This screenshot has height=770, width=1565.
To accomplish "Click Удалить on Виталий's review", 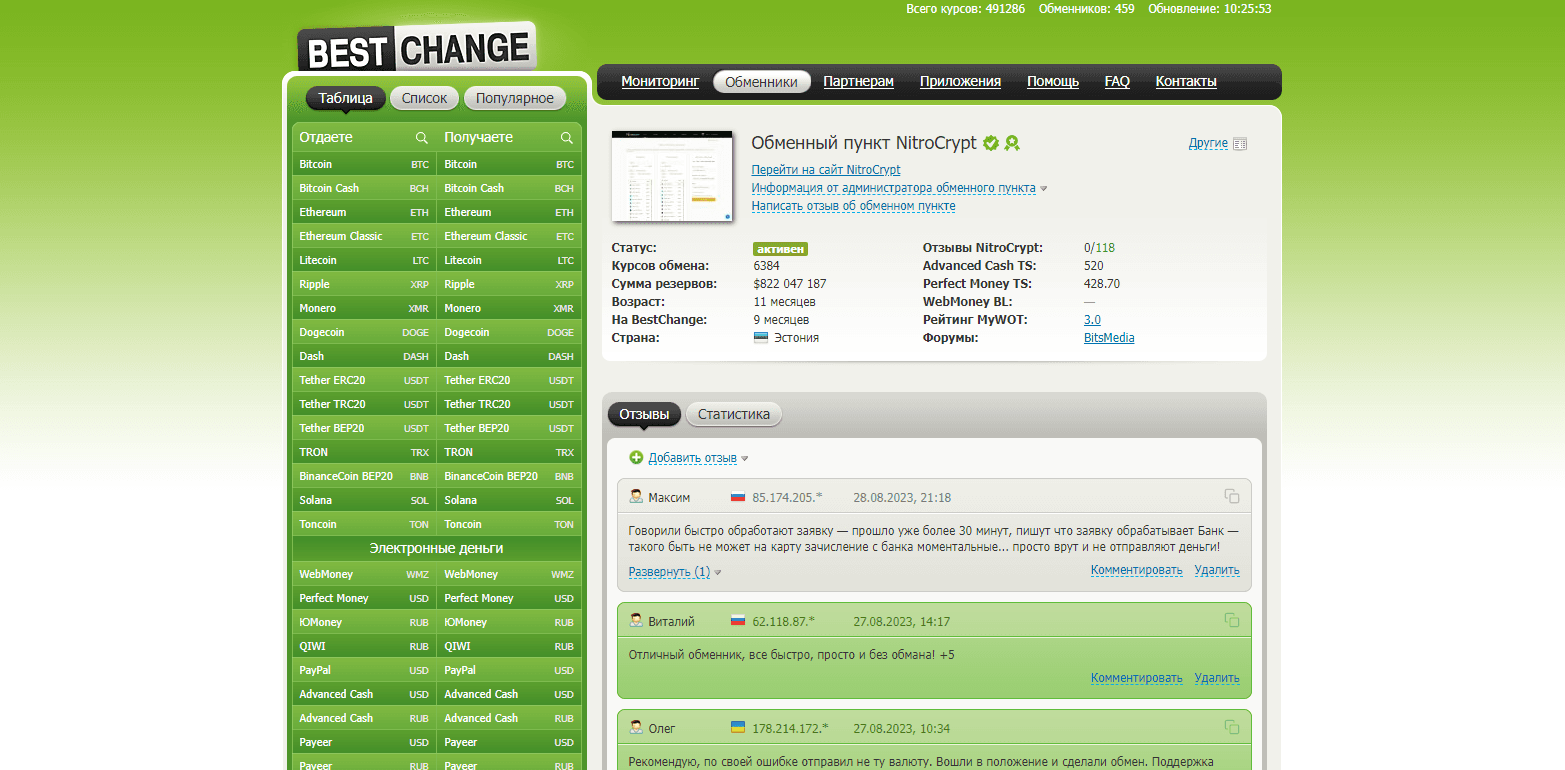I will point(1216,678).
